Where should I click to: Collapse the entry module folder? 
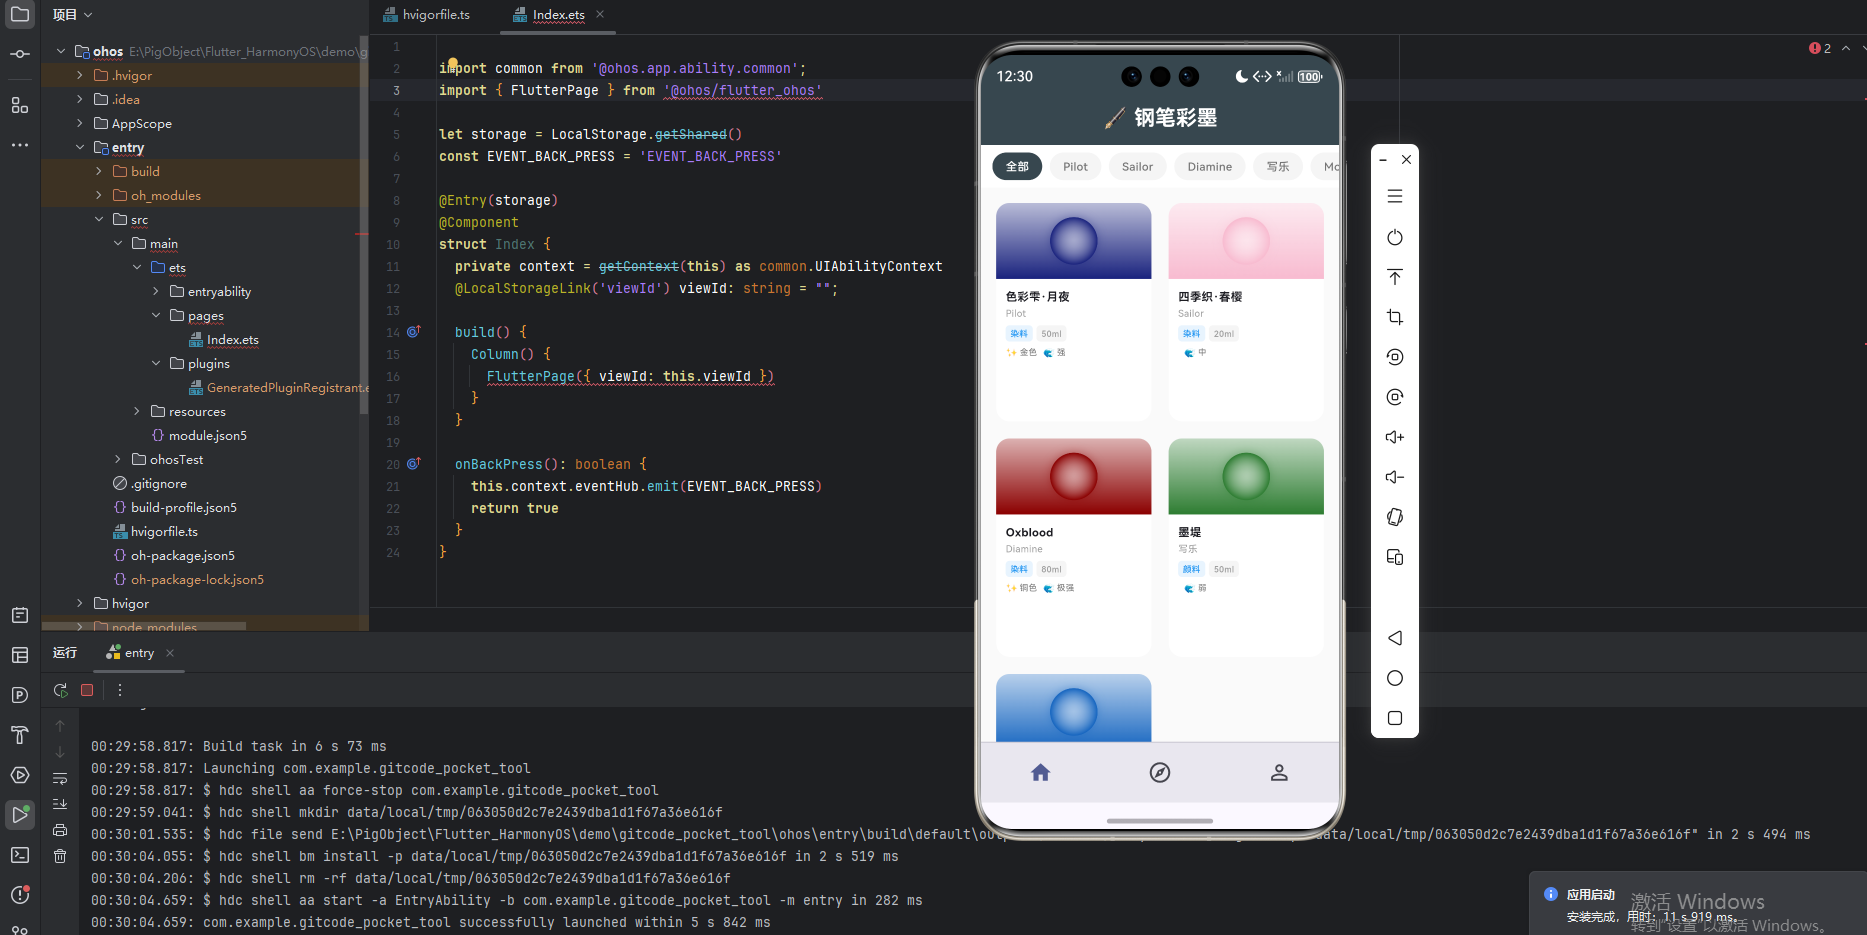point(80,147)
